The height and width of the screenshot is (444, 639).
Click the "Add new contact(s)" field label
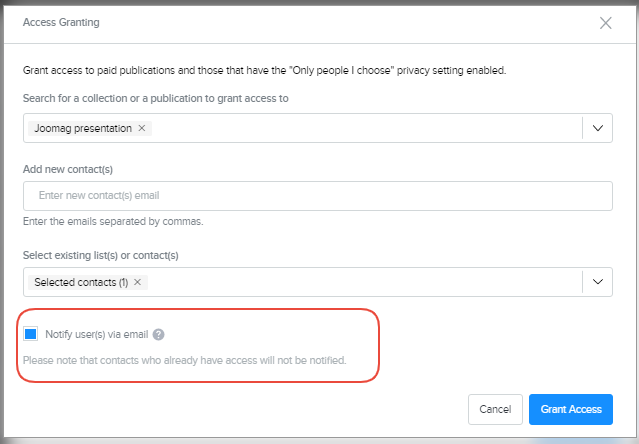pos(74,168)
